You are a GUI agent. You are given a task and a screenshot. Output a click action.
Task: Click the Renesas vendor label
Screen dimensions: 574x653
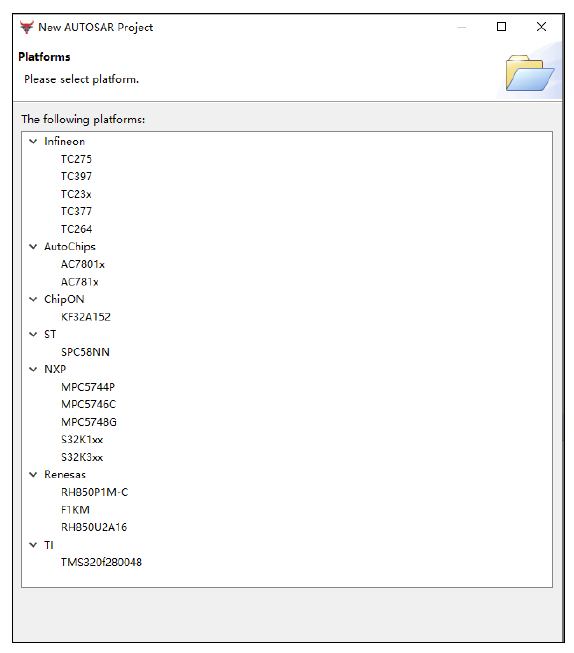(65, 474)
